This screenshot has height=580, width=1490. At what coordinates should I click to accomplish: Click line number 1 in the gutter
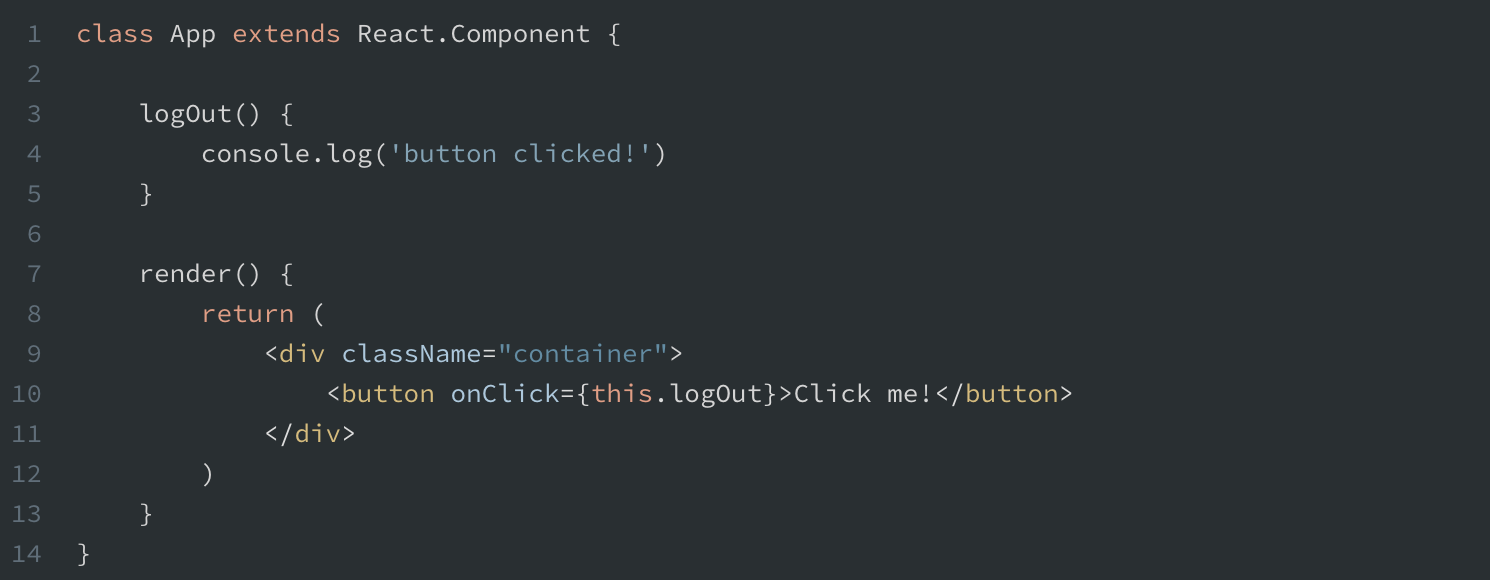(35, 34)
